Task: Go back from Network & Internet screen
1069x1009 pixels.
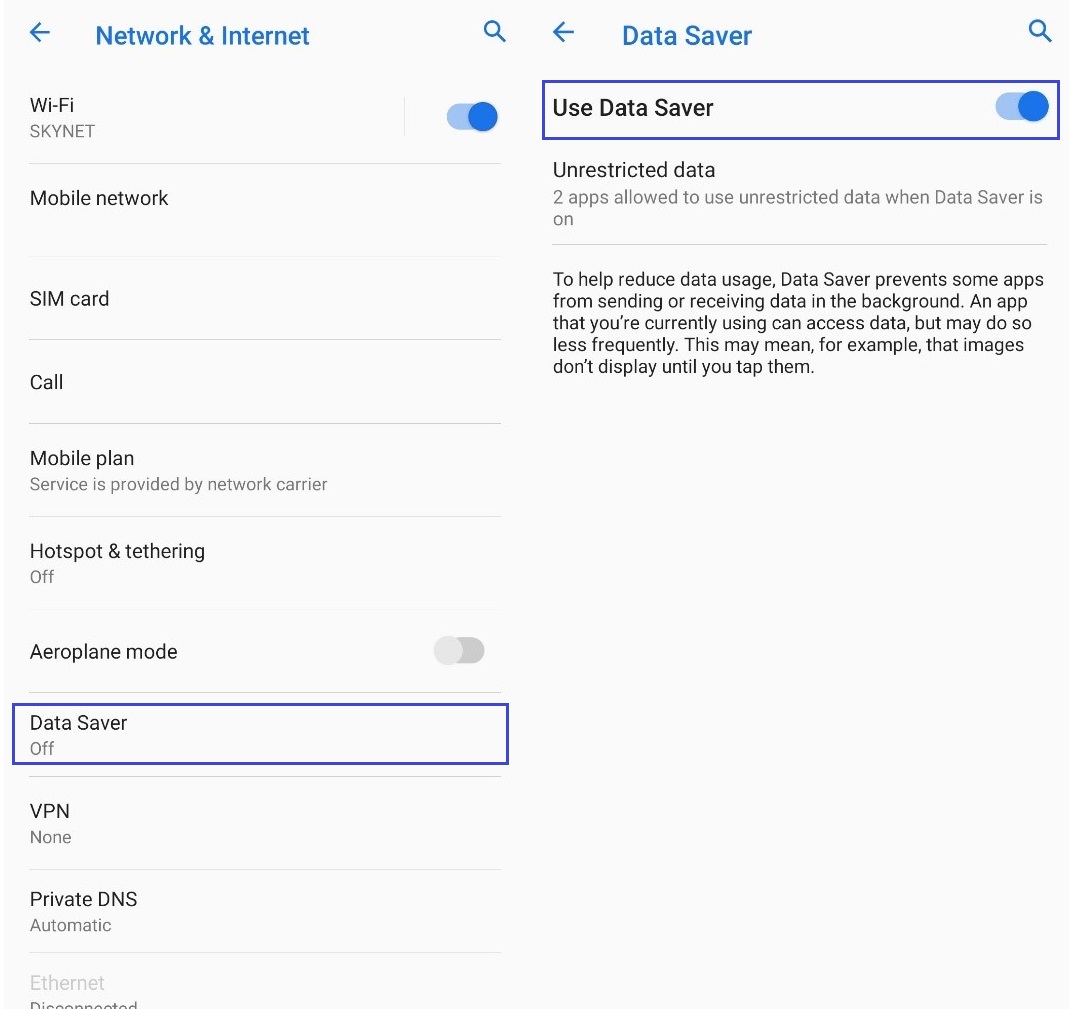Action: (x=40, y=32)
